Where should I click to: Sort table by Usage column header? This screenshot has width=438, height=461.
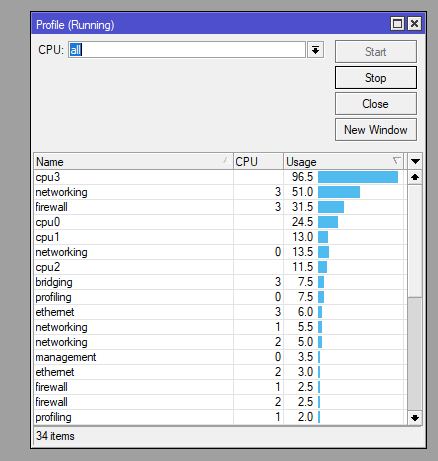pyautogui.click(x=343, y=162)
